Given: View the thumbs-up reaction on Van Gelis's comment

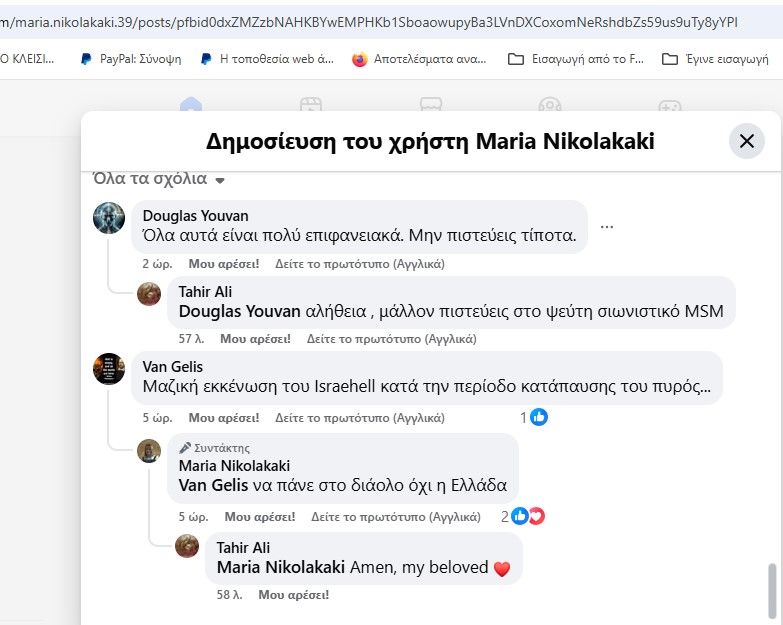Looking at the screenshot, I should 534,417.
